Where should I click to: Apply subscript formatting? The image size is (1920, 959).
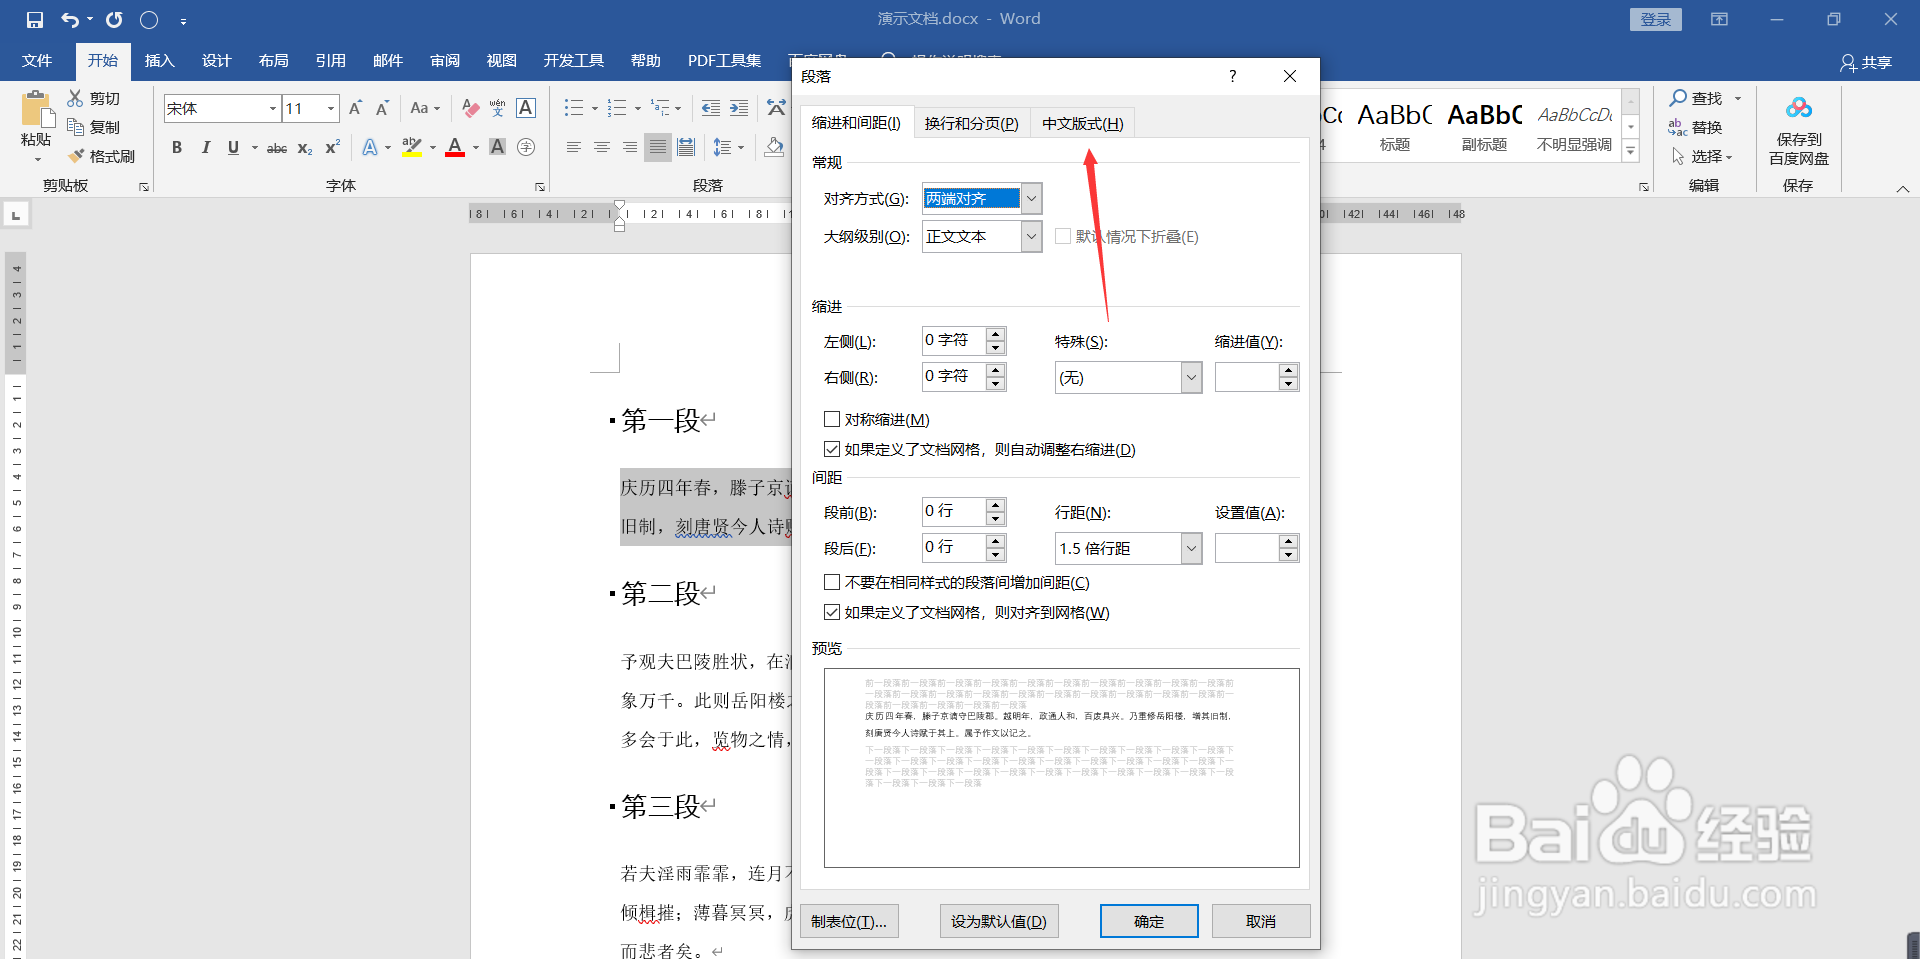[303, 148]
